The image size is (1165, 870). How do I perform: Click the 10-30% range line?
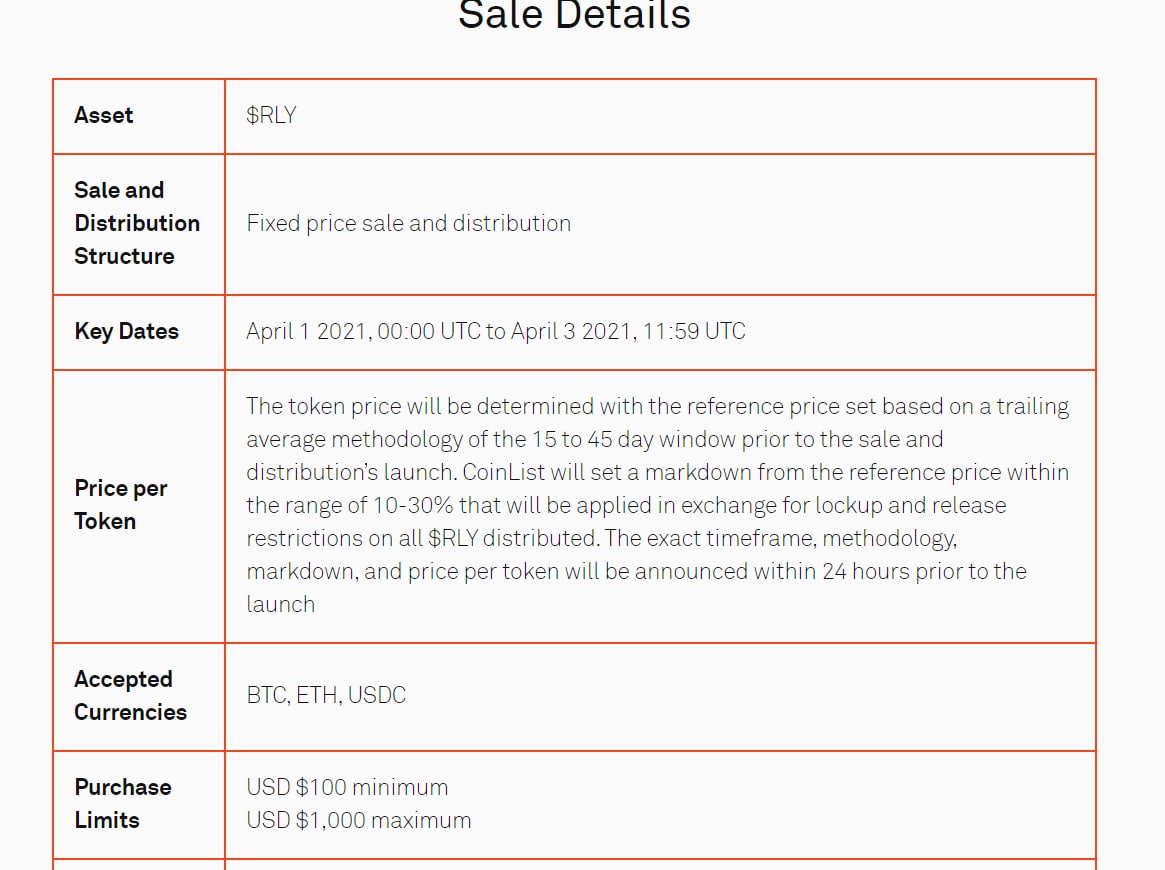tap(626, 505)
